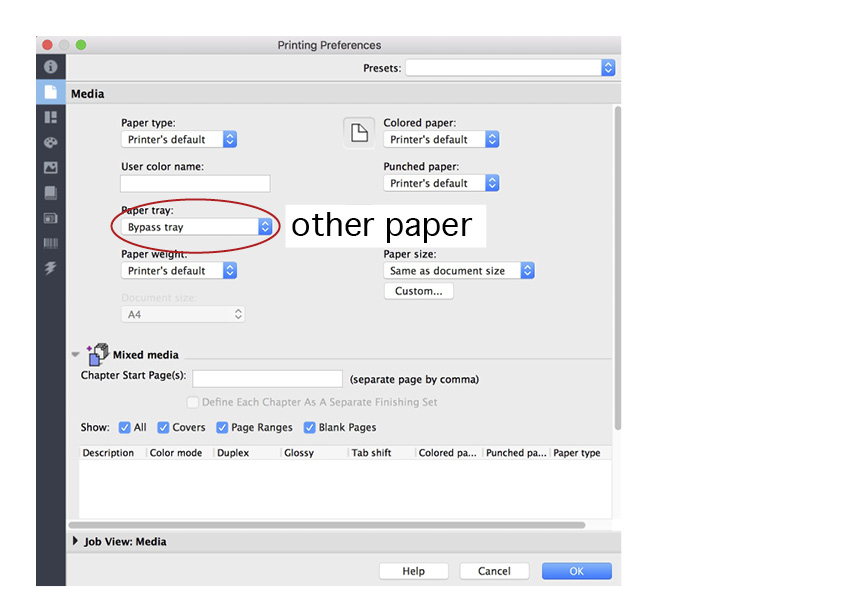Open the booklet sidebar icon
Image resolution: width=842 pixels, height=595 pixels.
click(x=50, y=193)
